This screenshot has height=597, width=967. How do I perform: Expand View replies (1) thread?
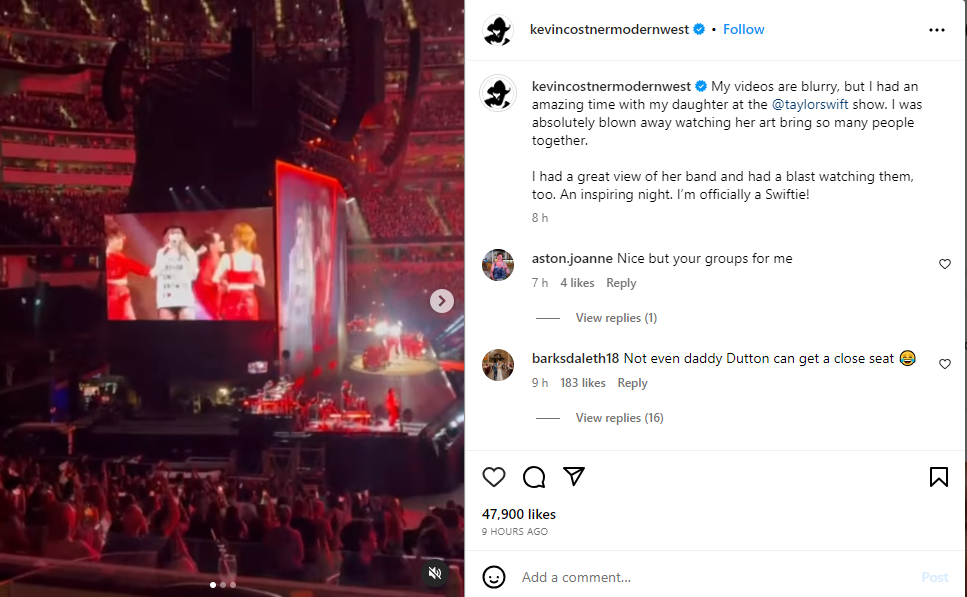[616, 318]
